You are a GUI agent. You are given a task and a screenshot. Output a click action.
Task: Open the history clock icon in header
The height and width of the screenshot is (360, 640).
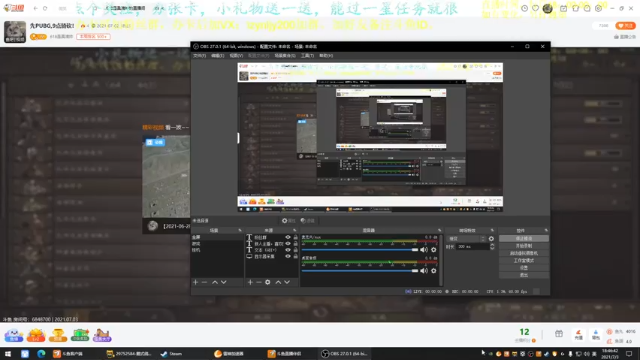[524, 8]
